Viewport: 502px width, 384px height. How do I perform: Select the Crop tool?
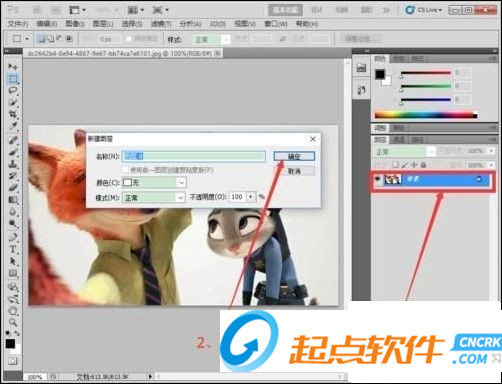coord(13,114)
